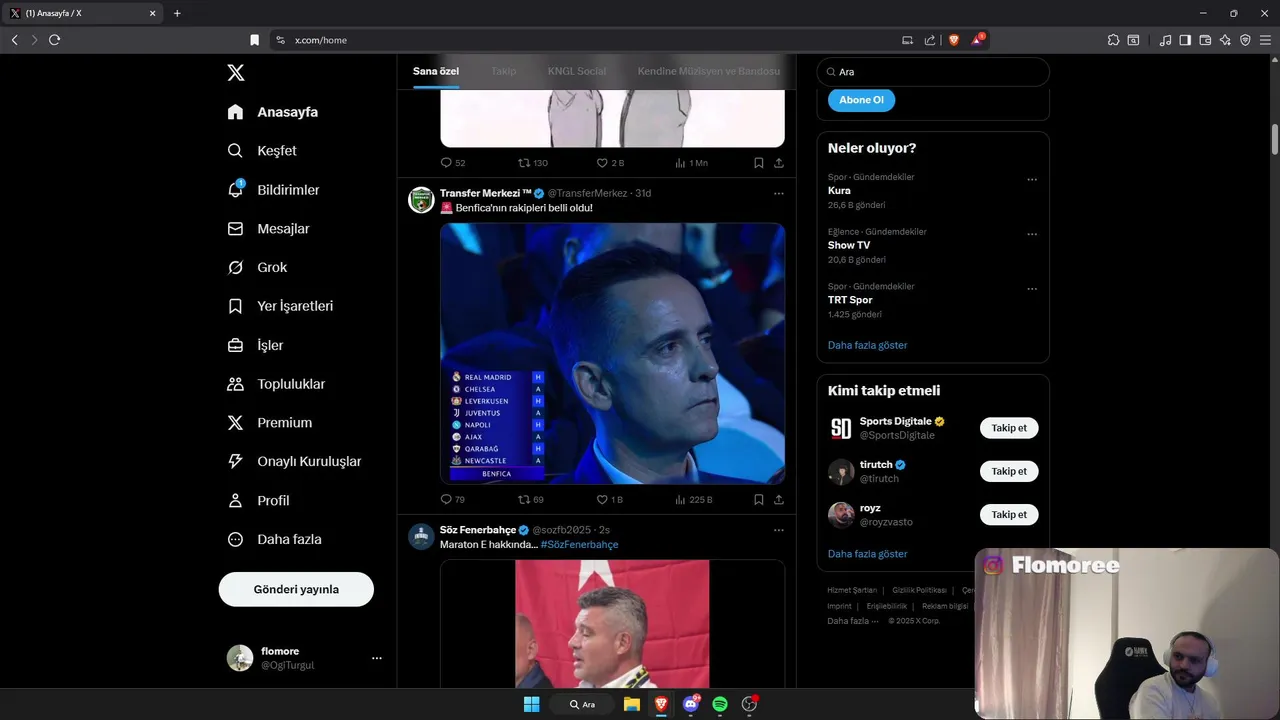
Task: Show more follow suggestions
Action: tap(868, 554)
